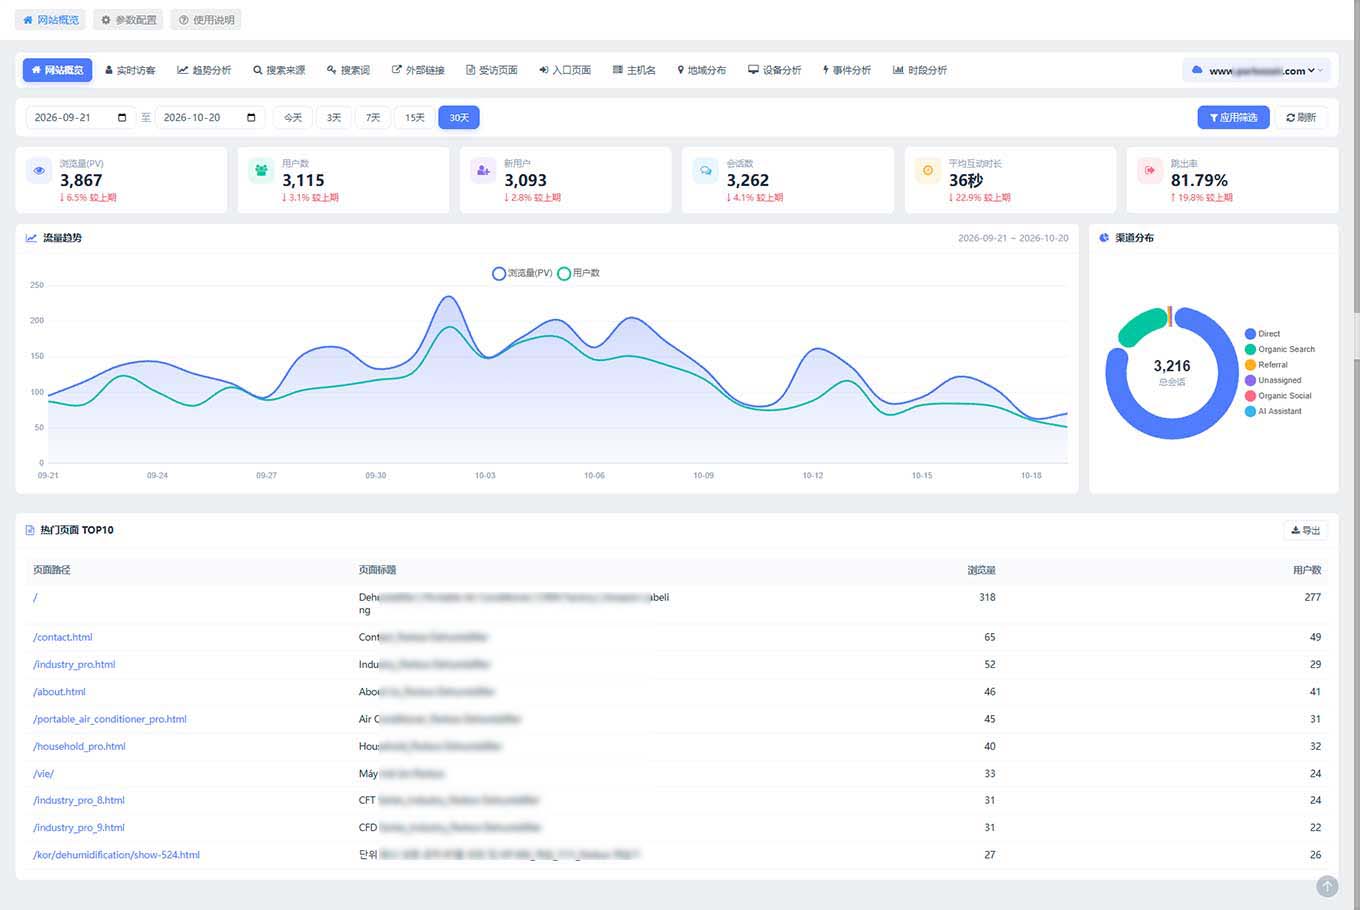Viewport: 1360px width, 910px height.
Task: Export the top pages with 导出
Action: [x=1305, y=530]
